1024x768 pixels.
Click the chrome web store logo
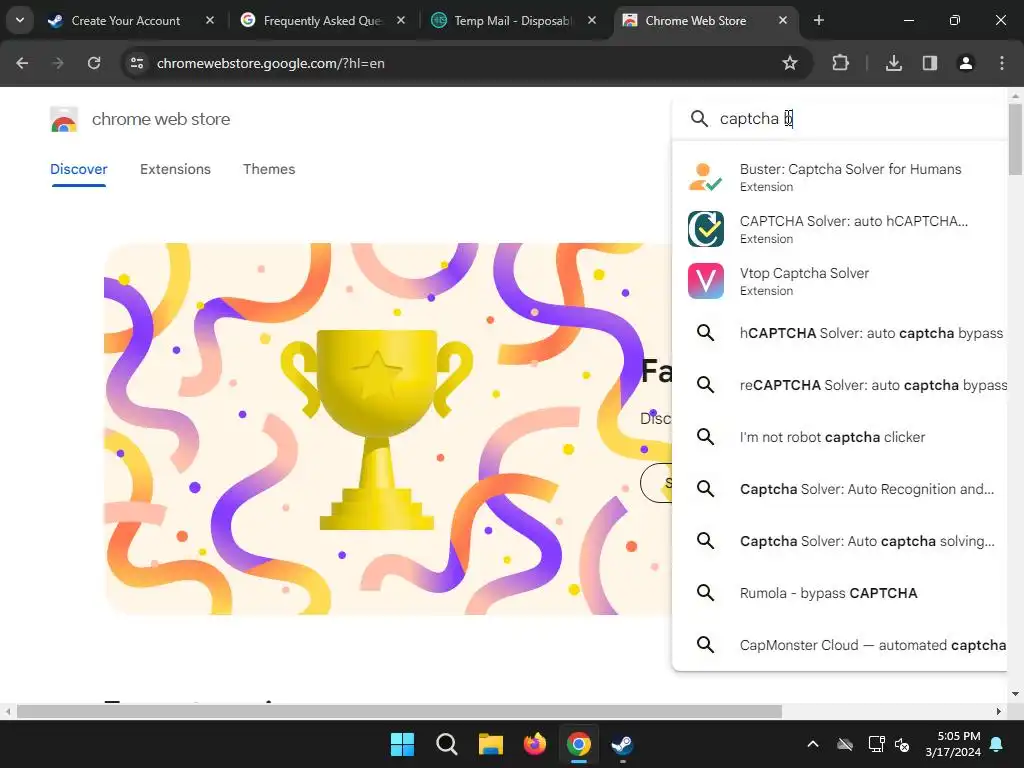pyautogui.click(x=64, y=120)
